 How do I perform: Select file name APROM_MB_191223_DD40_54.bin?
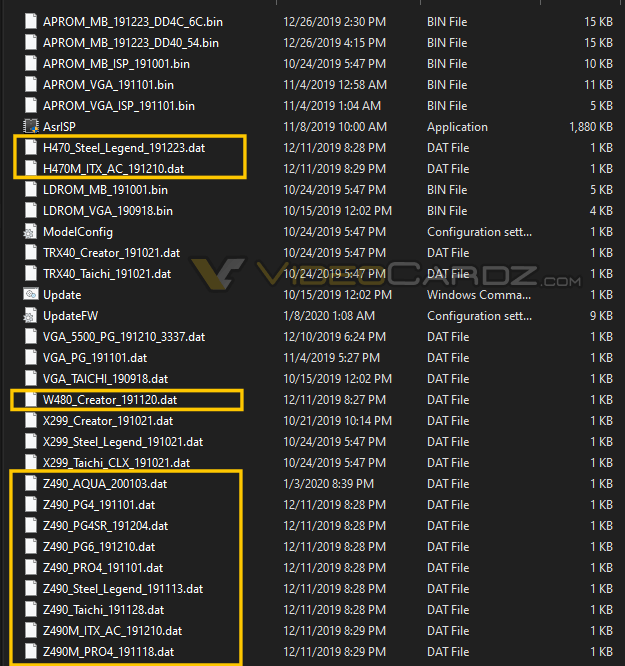(131, 43)
